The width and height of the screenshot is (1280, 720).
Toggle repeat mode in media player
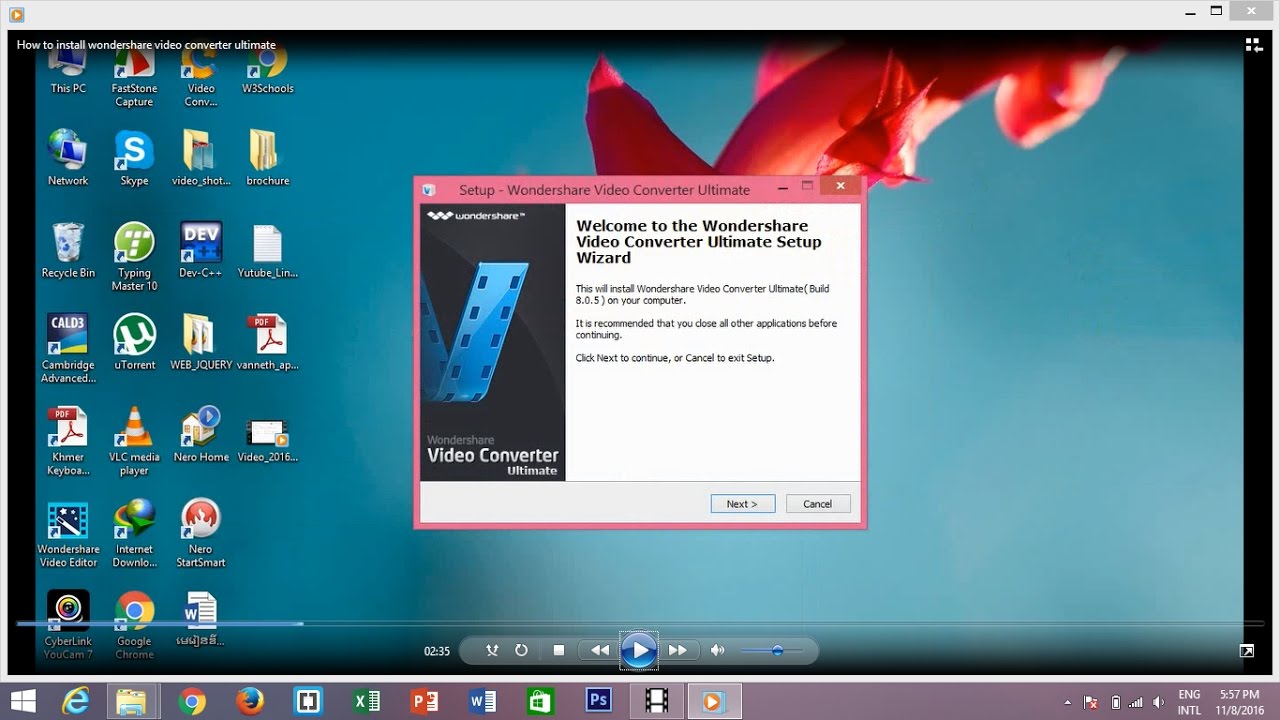tap(521, 650)
